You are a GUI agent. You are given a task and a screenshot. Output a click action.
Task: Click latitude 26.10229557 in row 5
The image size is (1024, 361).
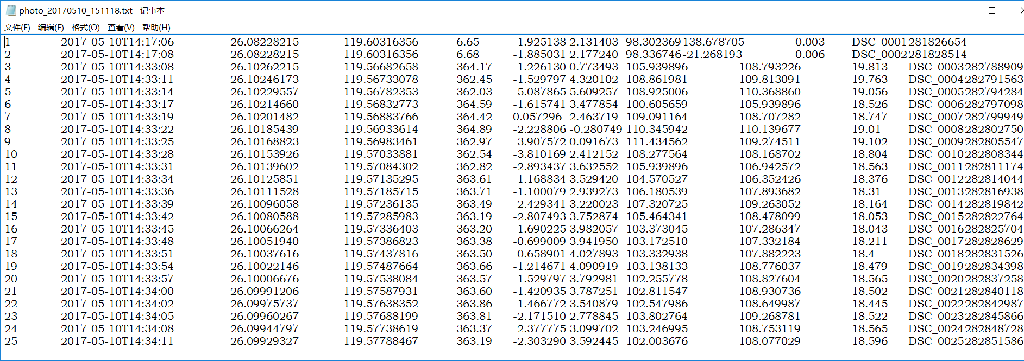pyautogui.click(x=264, y=91)
